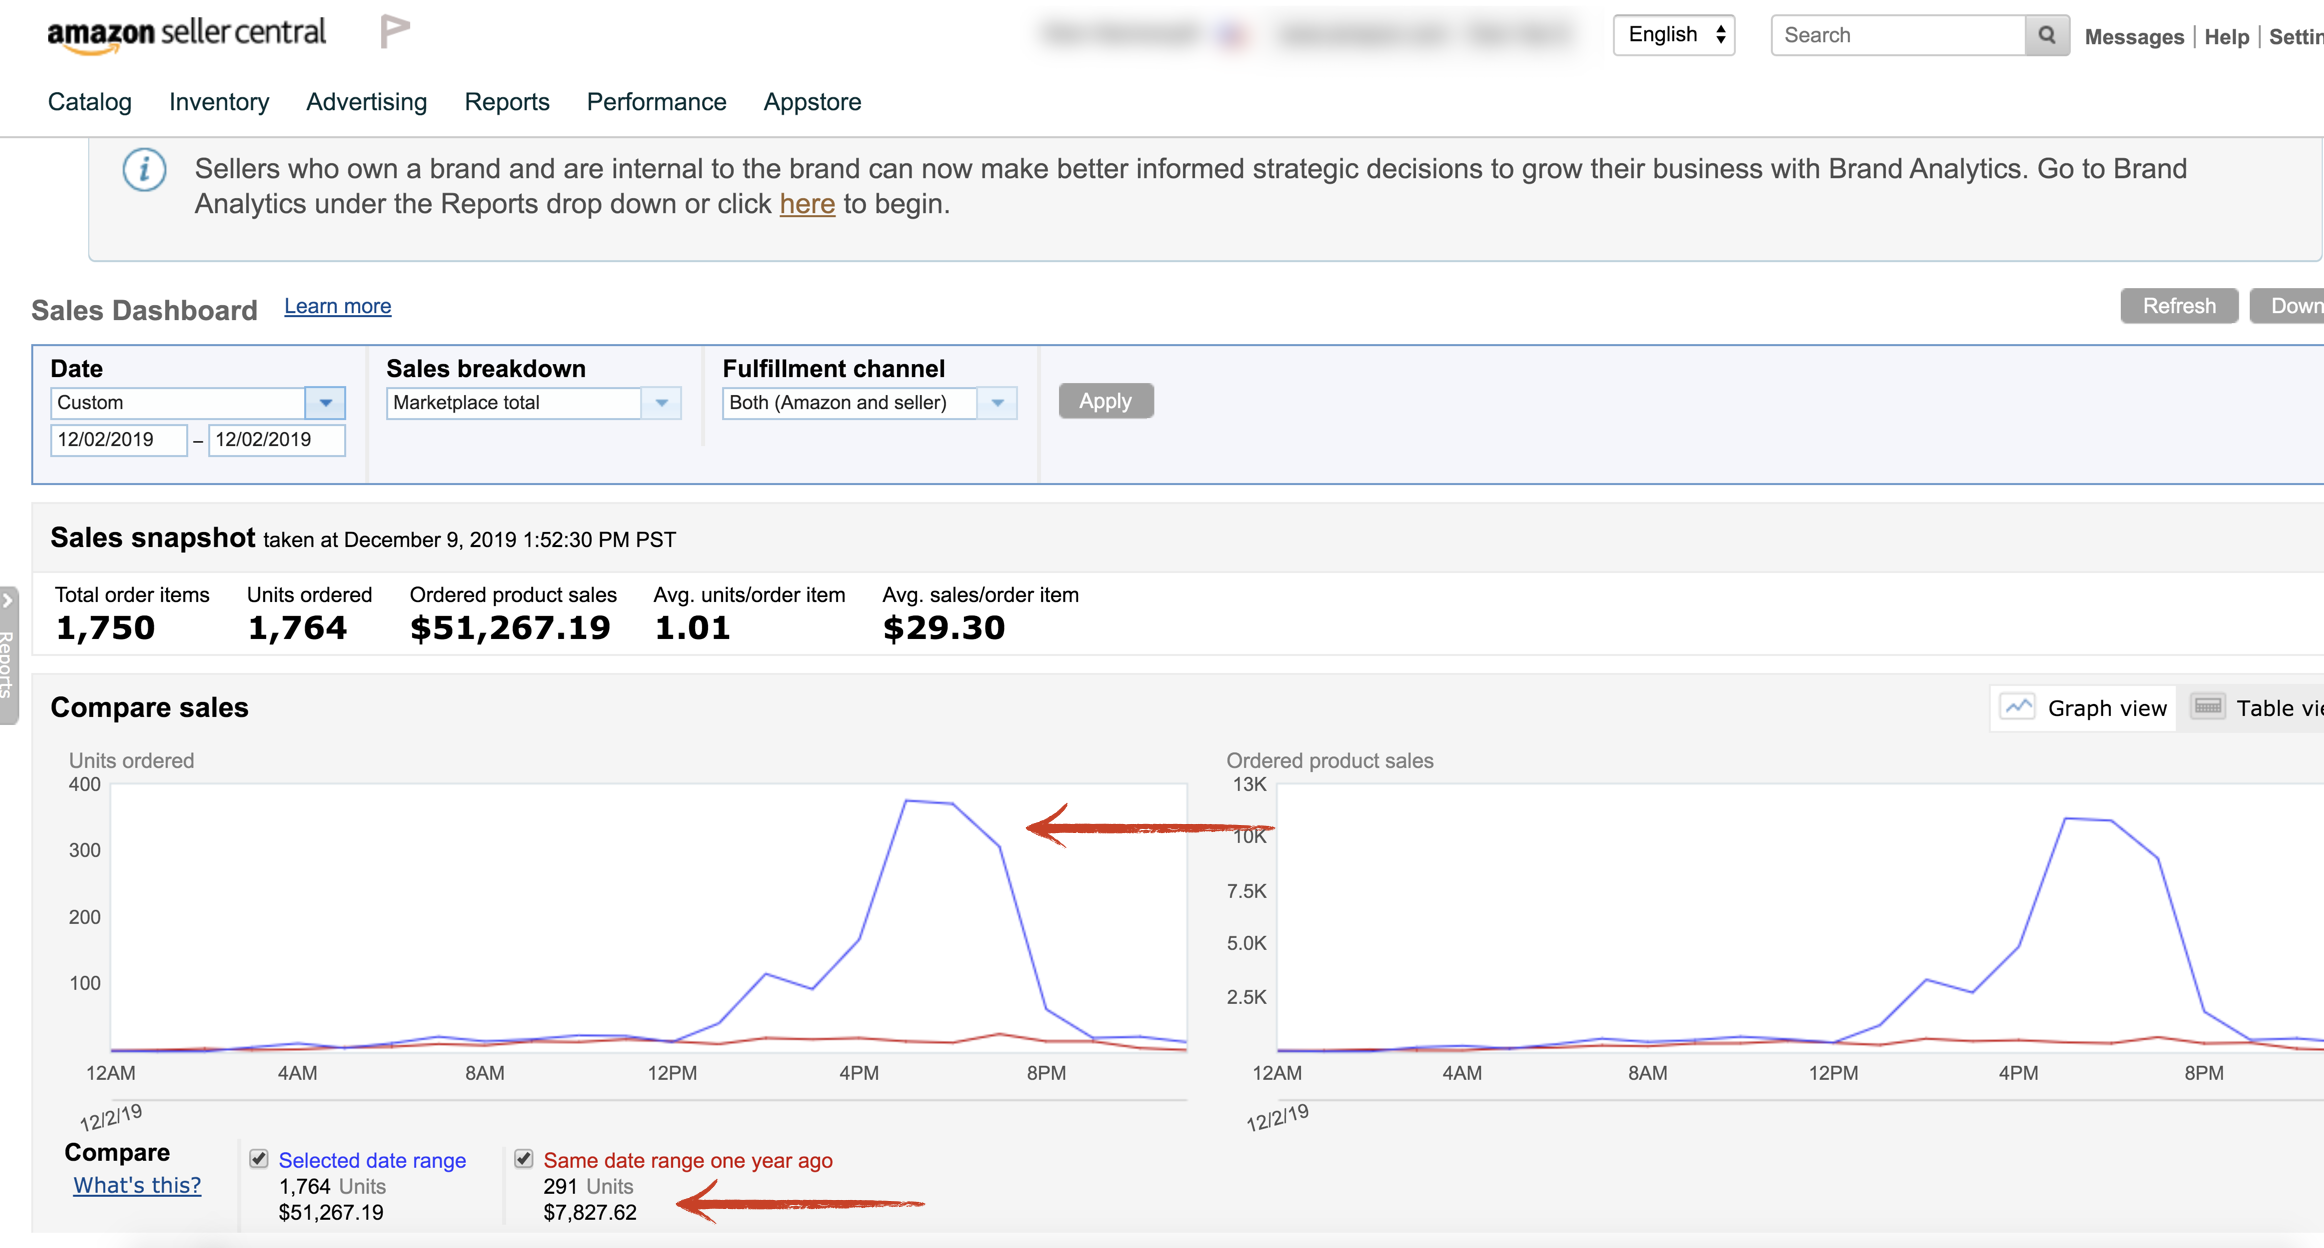This screenshot has height=1248, width=2324.
Task: Click the $7,827.62 last year sales value
Action: coord(590,1213)
